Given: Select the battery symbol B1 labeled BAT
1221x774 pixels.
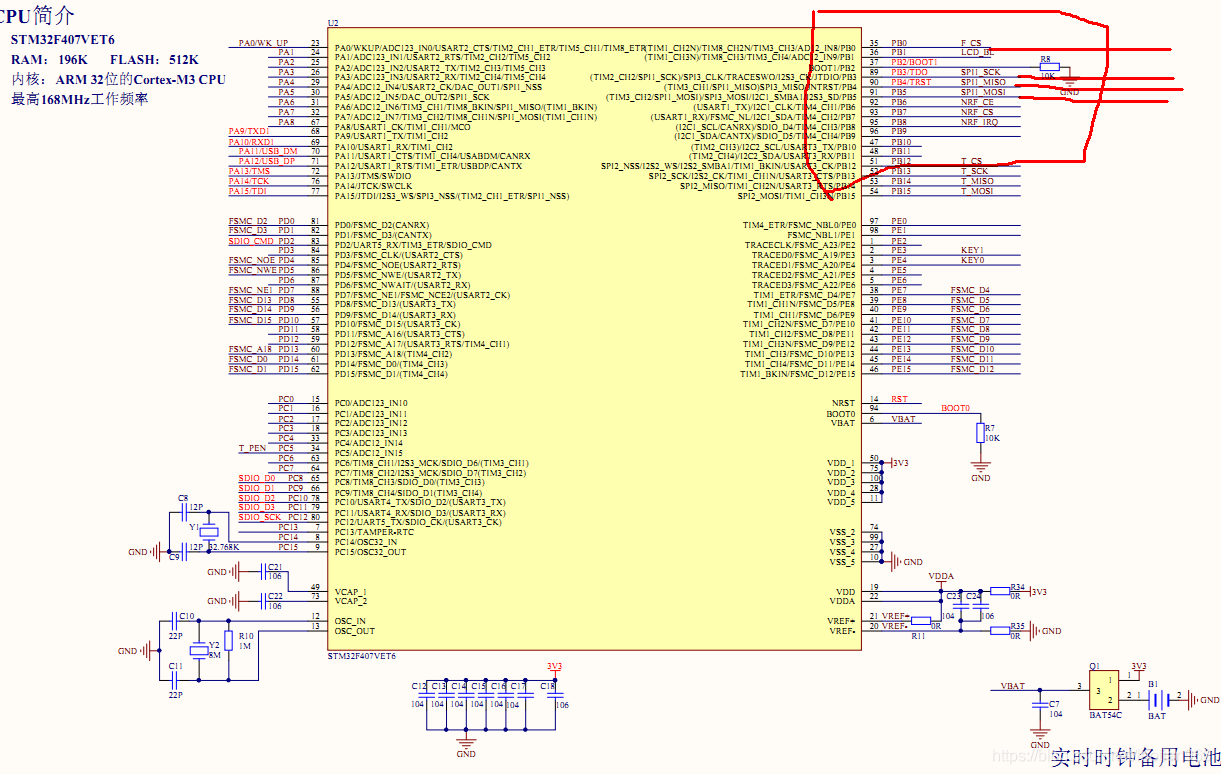Looking at the screenshot, I should [x=1158, y=700].
